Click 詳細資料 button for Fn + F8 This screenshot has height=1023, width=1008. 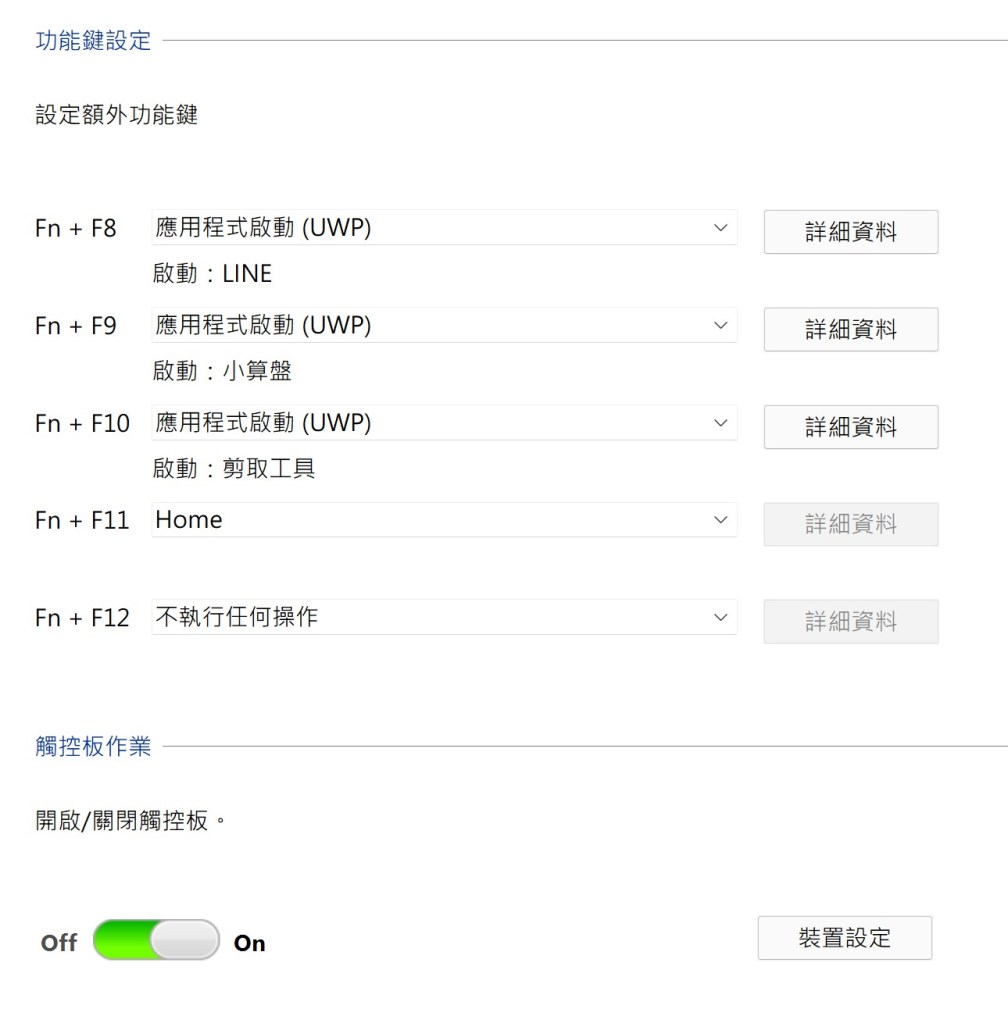850,232
